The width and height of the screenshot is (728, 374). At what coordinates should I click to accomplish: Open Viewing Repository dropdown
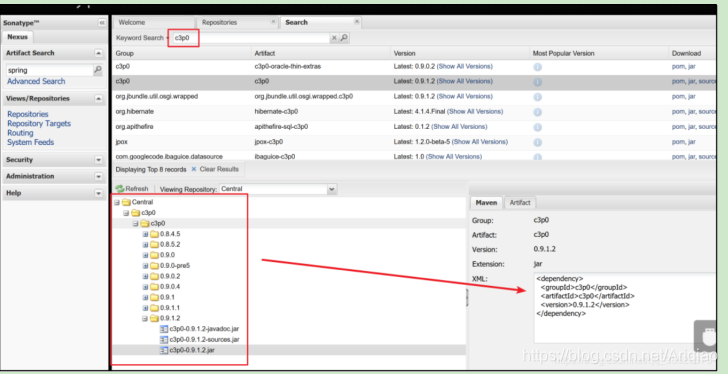(332, 189)
